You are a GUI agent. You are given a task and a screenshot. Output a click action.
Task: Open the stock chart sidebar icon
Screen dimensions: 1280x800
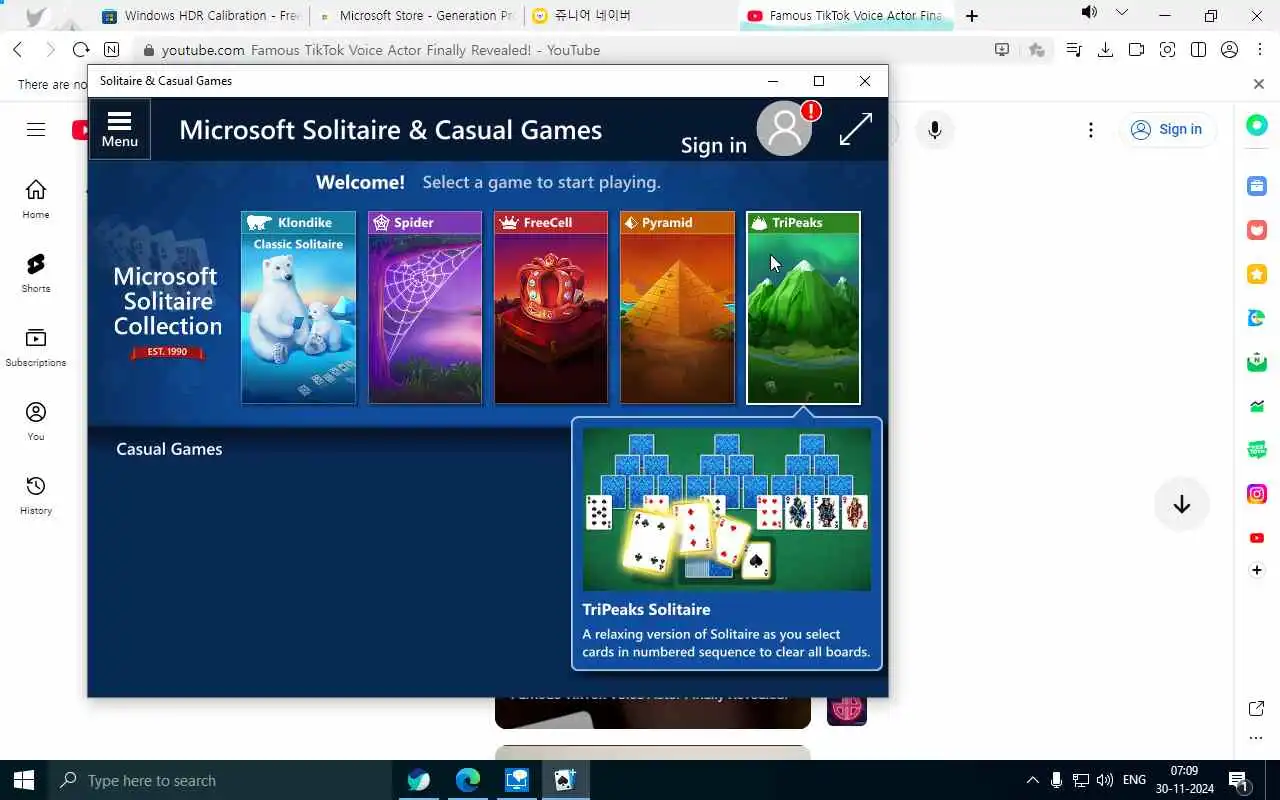click(x=1257, y=406)
